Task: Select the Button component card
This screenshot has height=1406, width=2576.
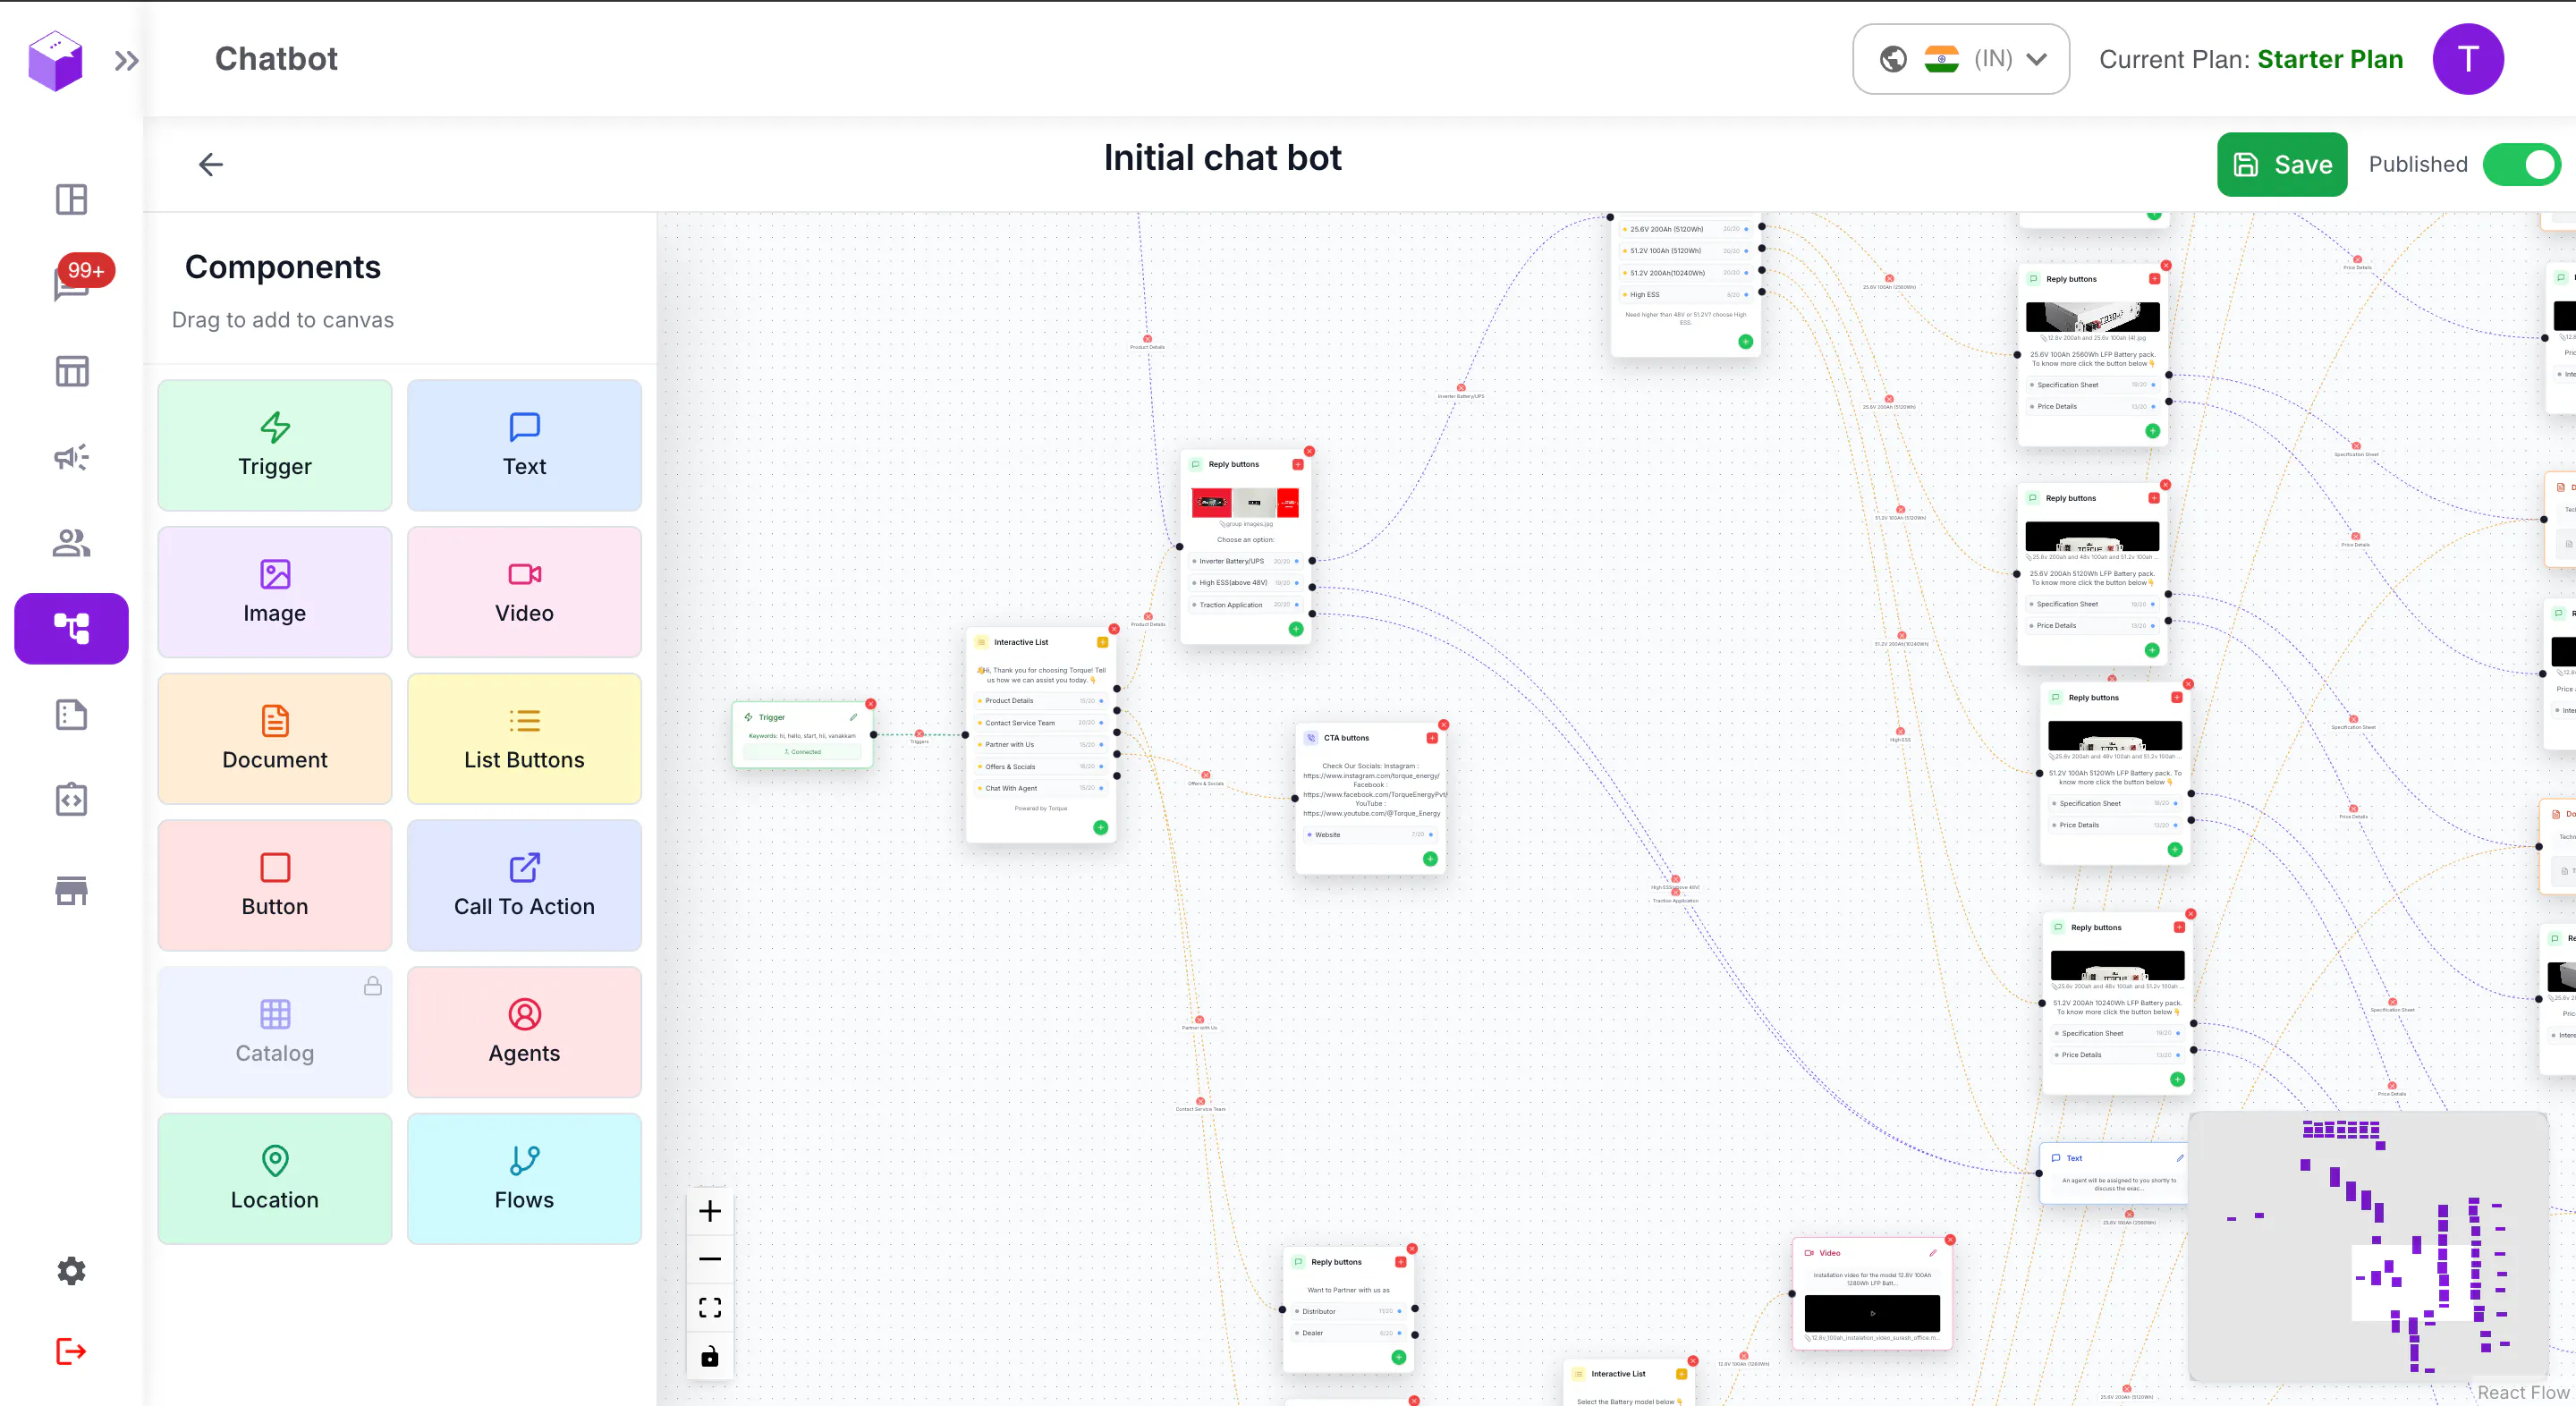Action: pos(275,885)
